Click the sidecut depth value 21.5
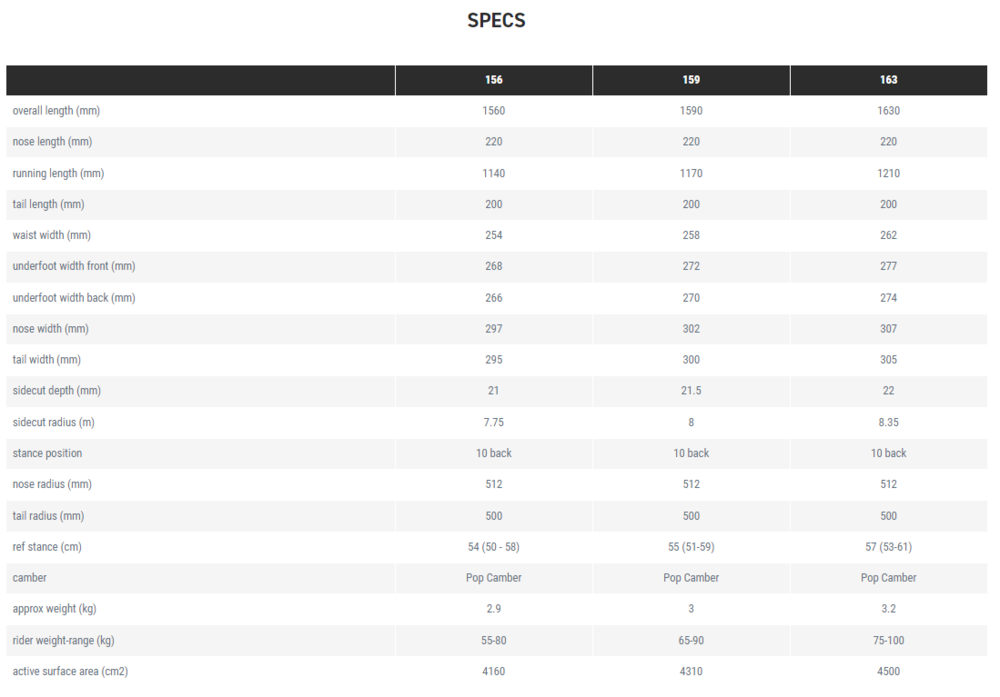The height and width of the screenshot is (697, 1000). 691,391
